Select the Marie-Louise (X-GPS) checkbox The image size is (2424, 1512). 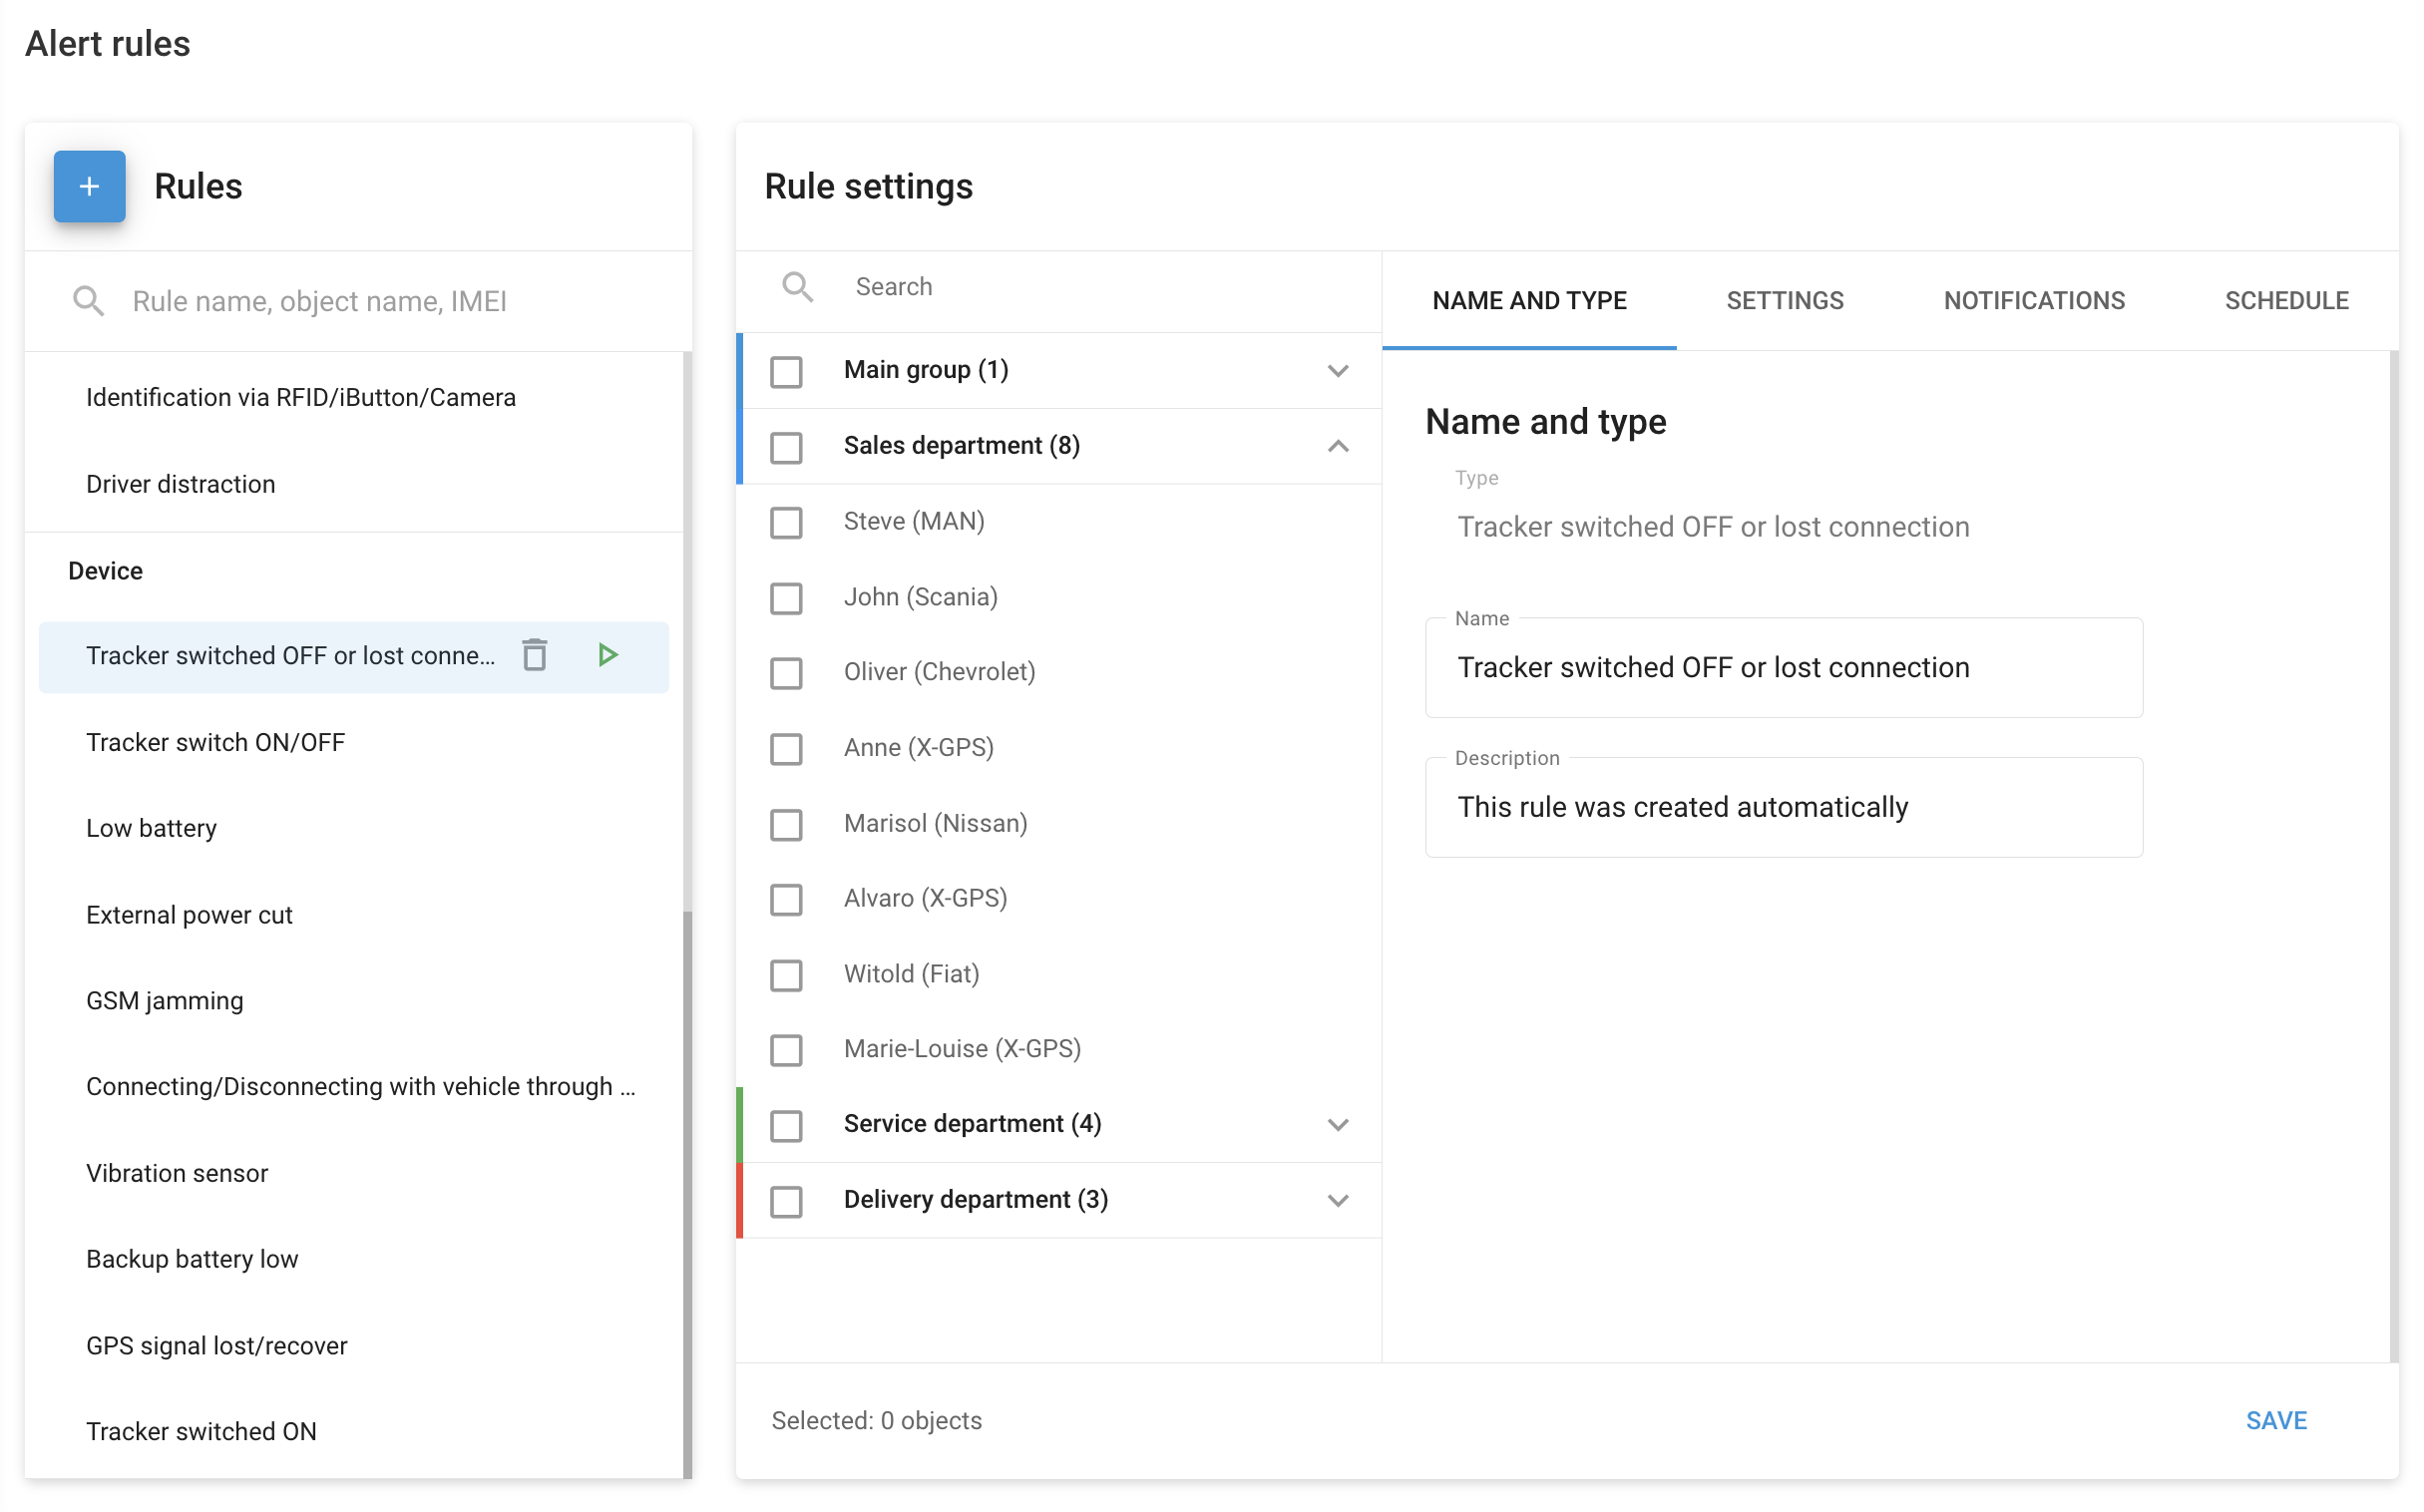pos(786,1050)
